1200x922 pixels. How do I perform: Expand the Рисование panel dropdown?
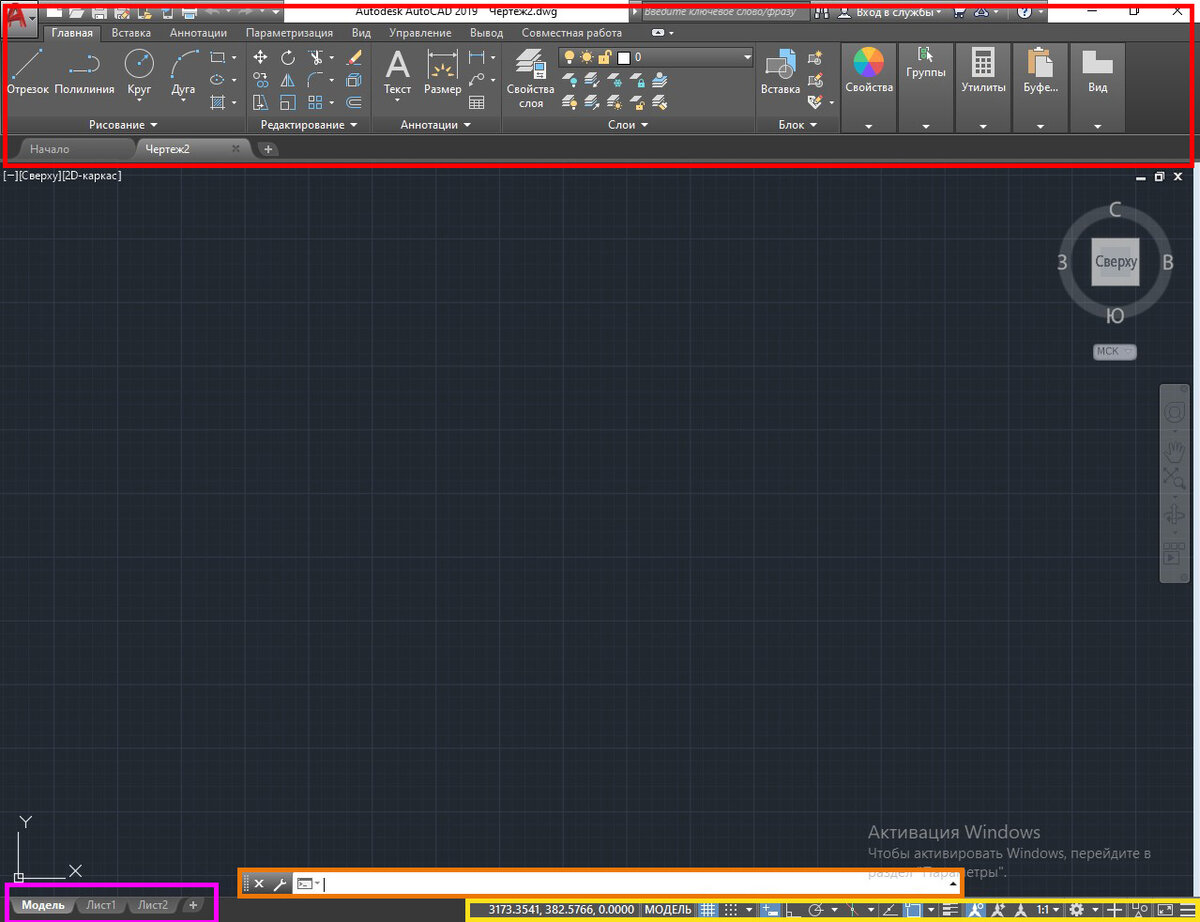point(124,125)
